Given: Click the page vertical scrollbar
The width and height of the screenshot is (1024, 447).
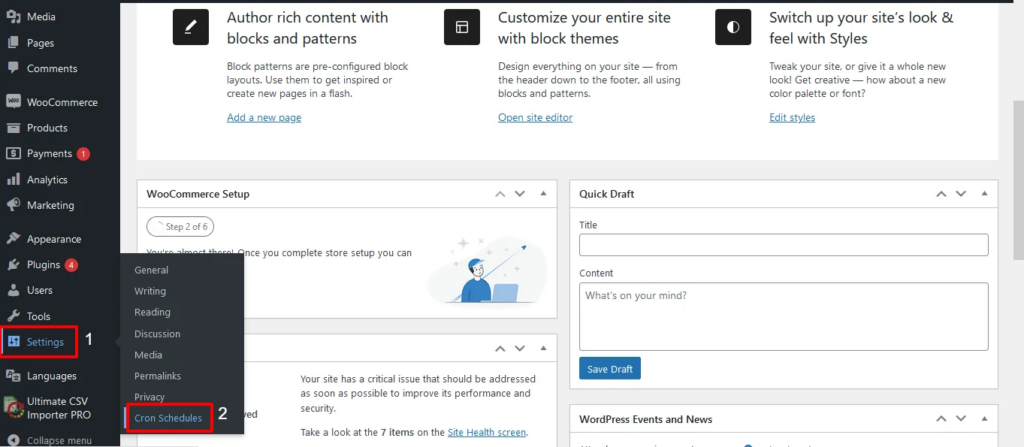Looking at the screenshot, I should tap(1018, 180).
